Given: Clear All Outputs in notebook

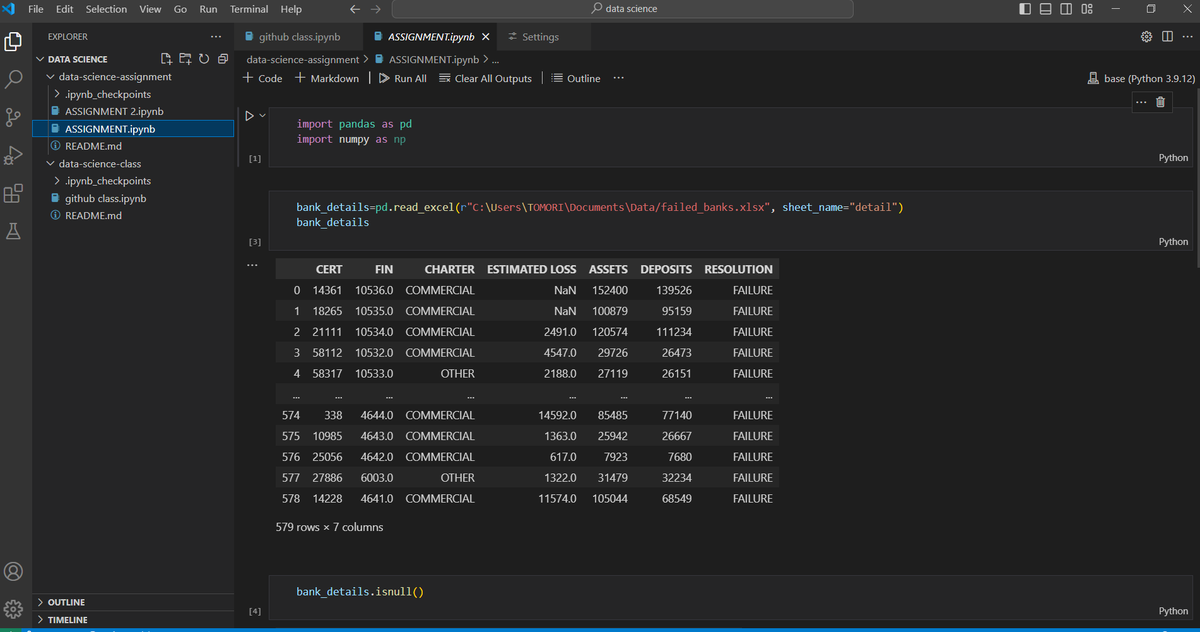Looking at the screenshot, I should 484,78.
